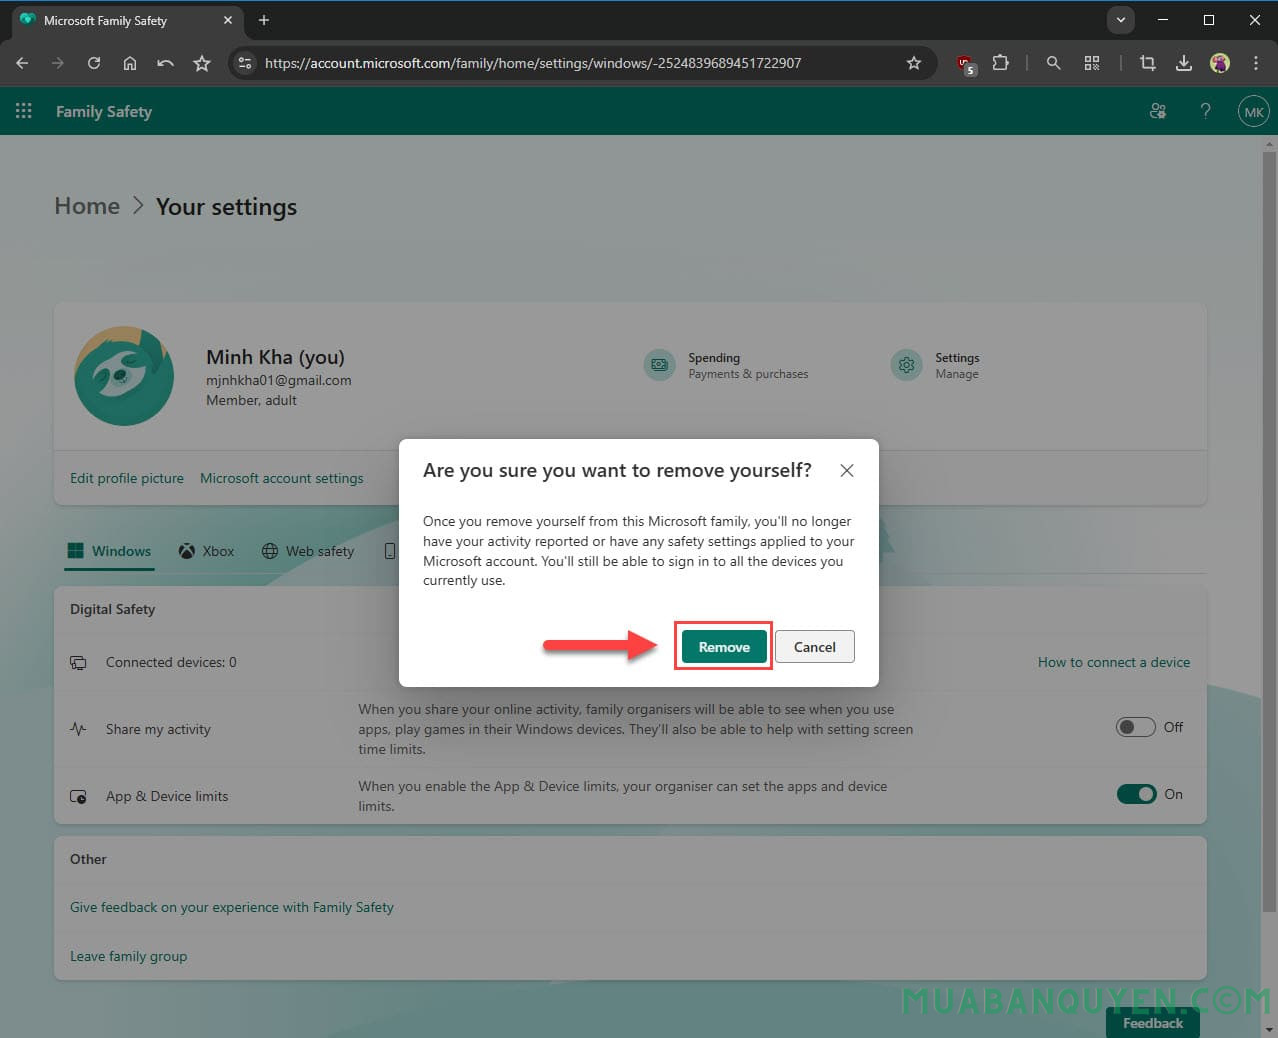Open a new browser tab

click(x=264, y=20)
